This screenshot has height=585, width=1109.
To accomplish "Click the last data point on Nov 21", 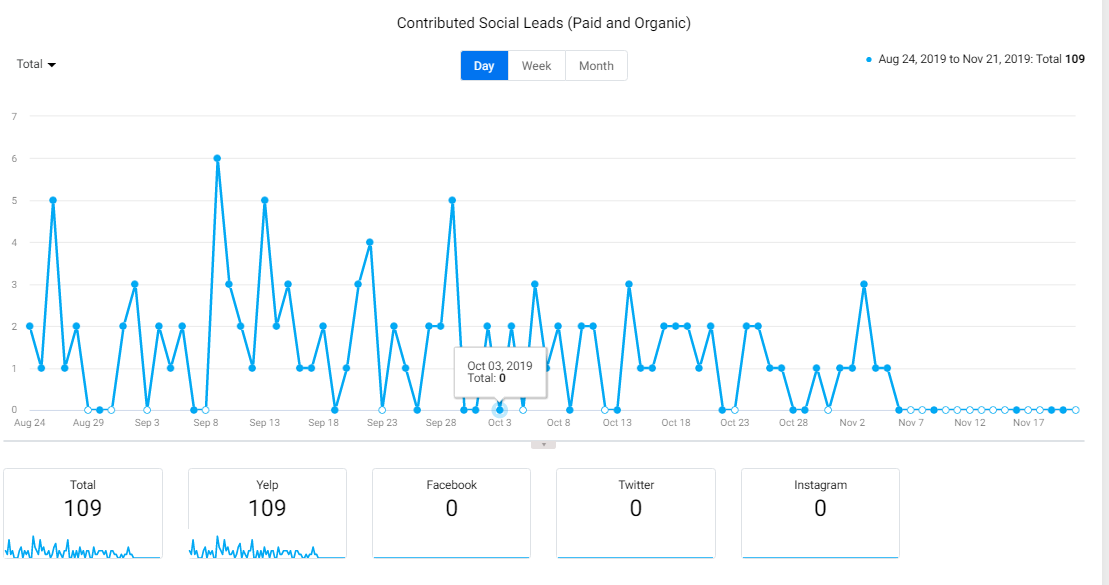I will pyautogui.click(x=1075, y=410).
